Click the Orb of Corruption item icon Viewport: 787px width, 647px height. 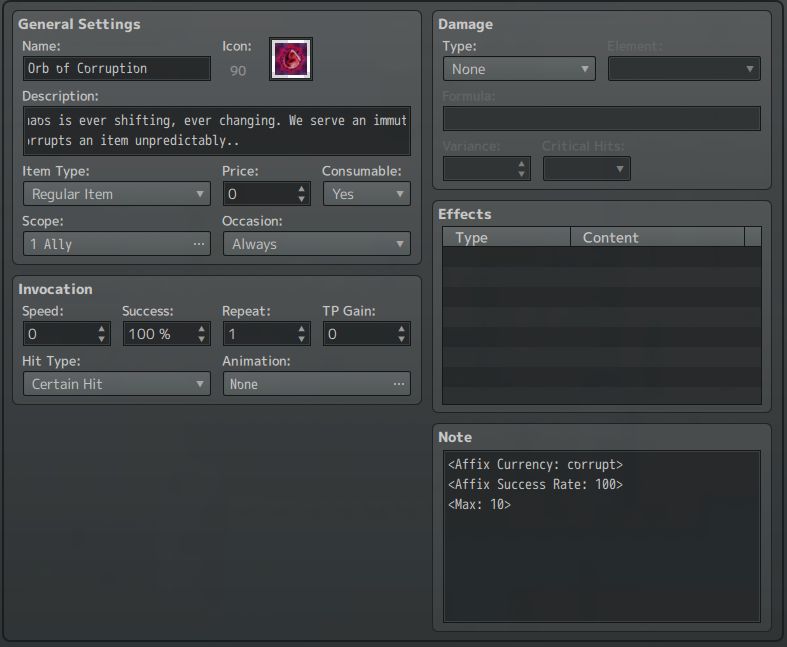[x=291, y=59]
